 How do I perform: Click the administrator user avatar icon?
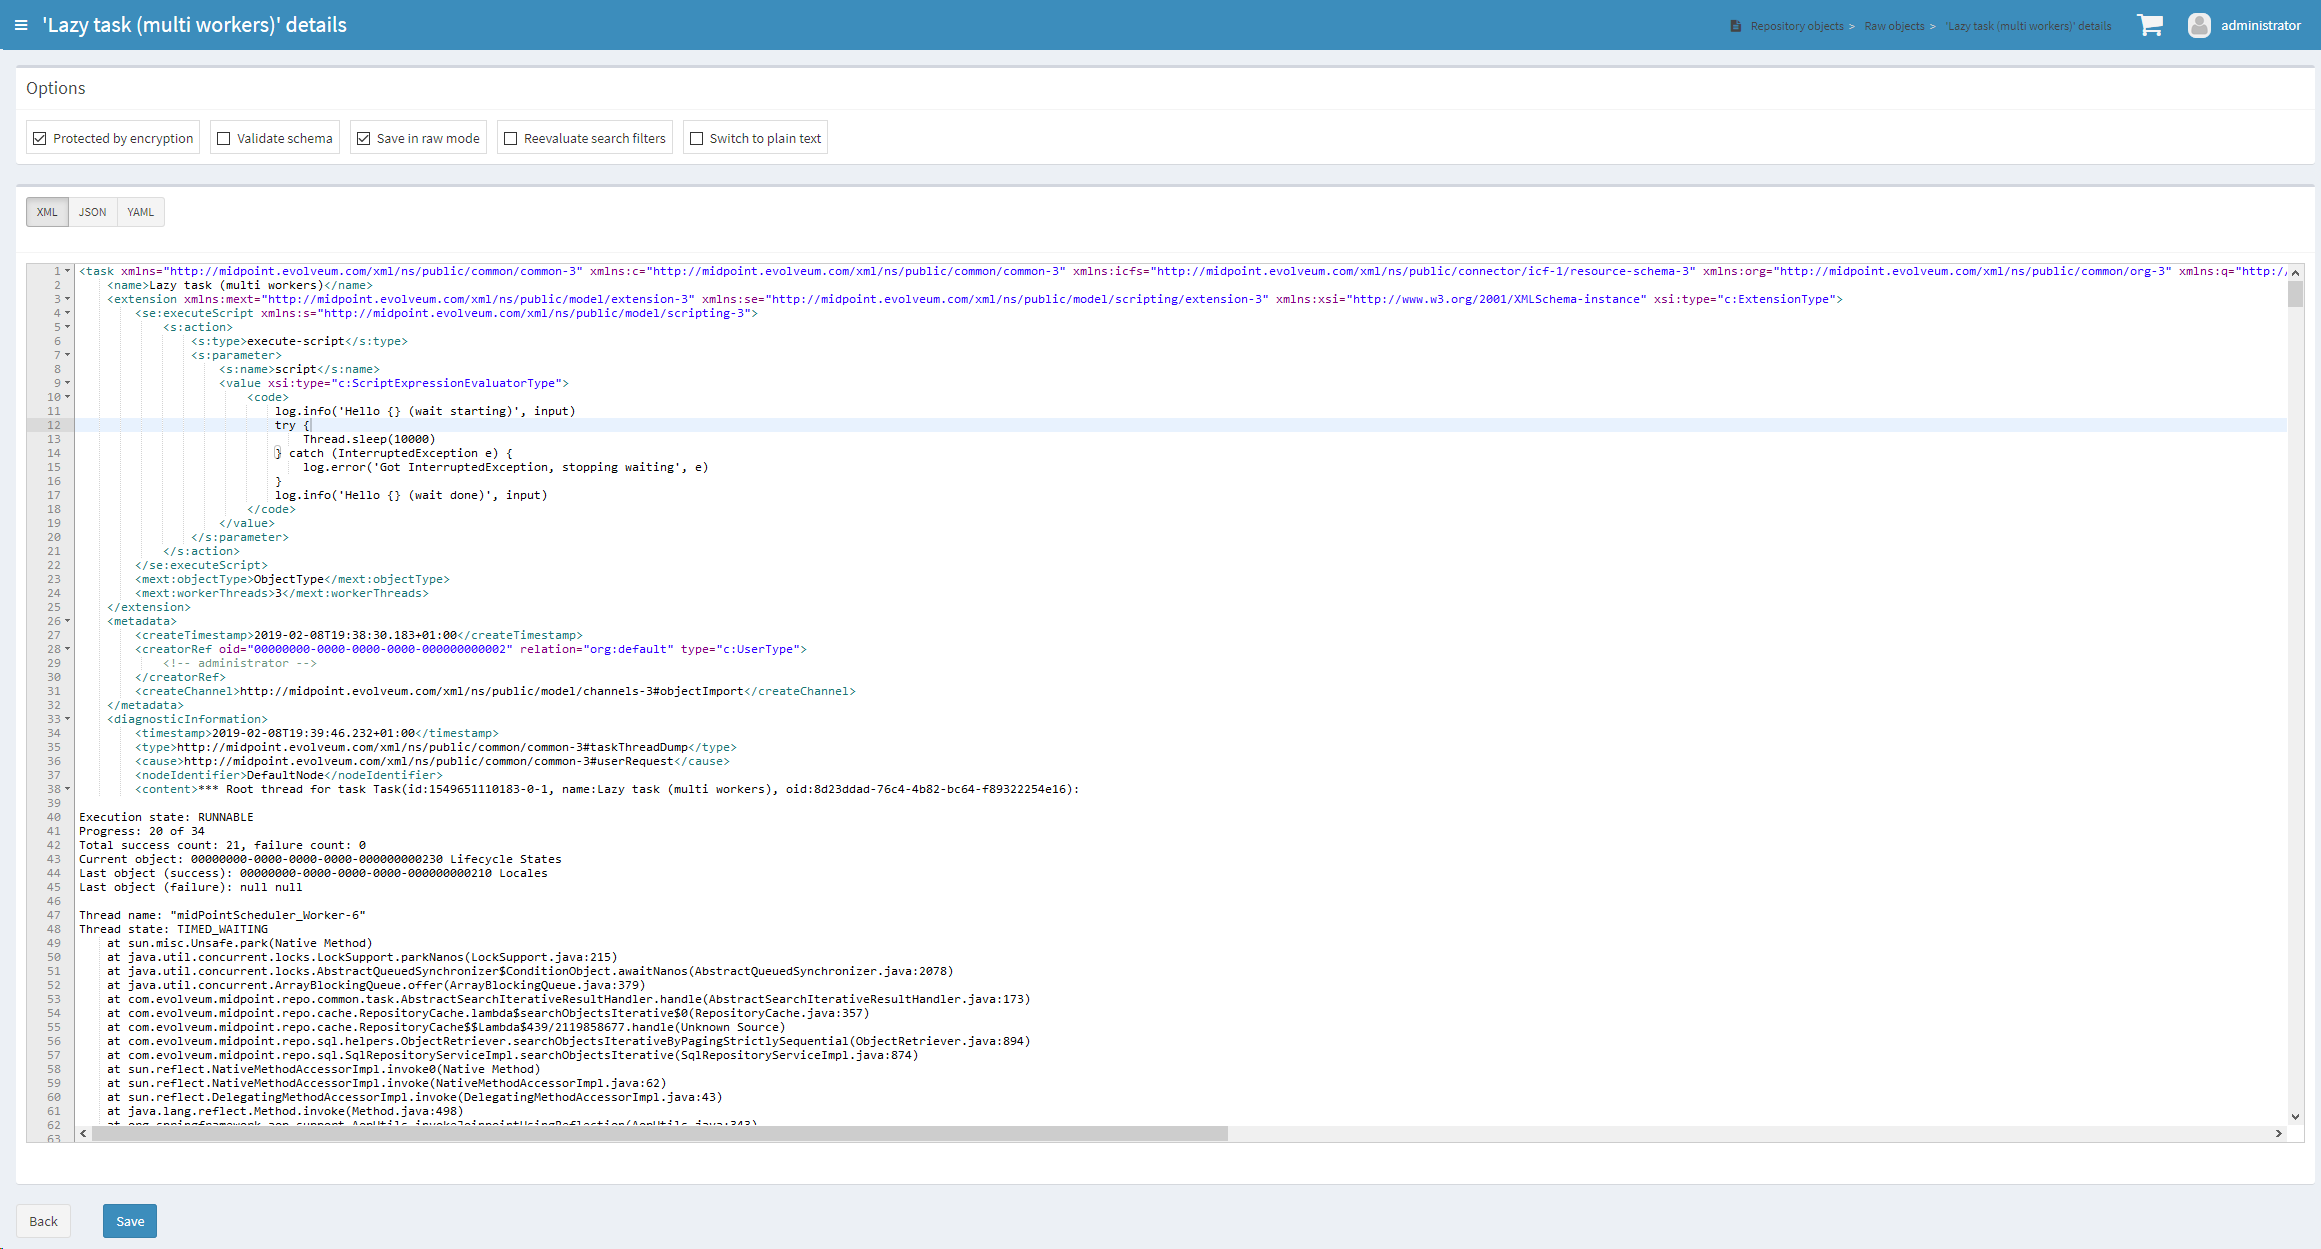[x=2199, y=25]
